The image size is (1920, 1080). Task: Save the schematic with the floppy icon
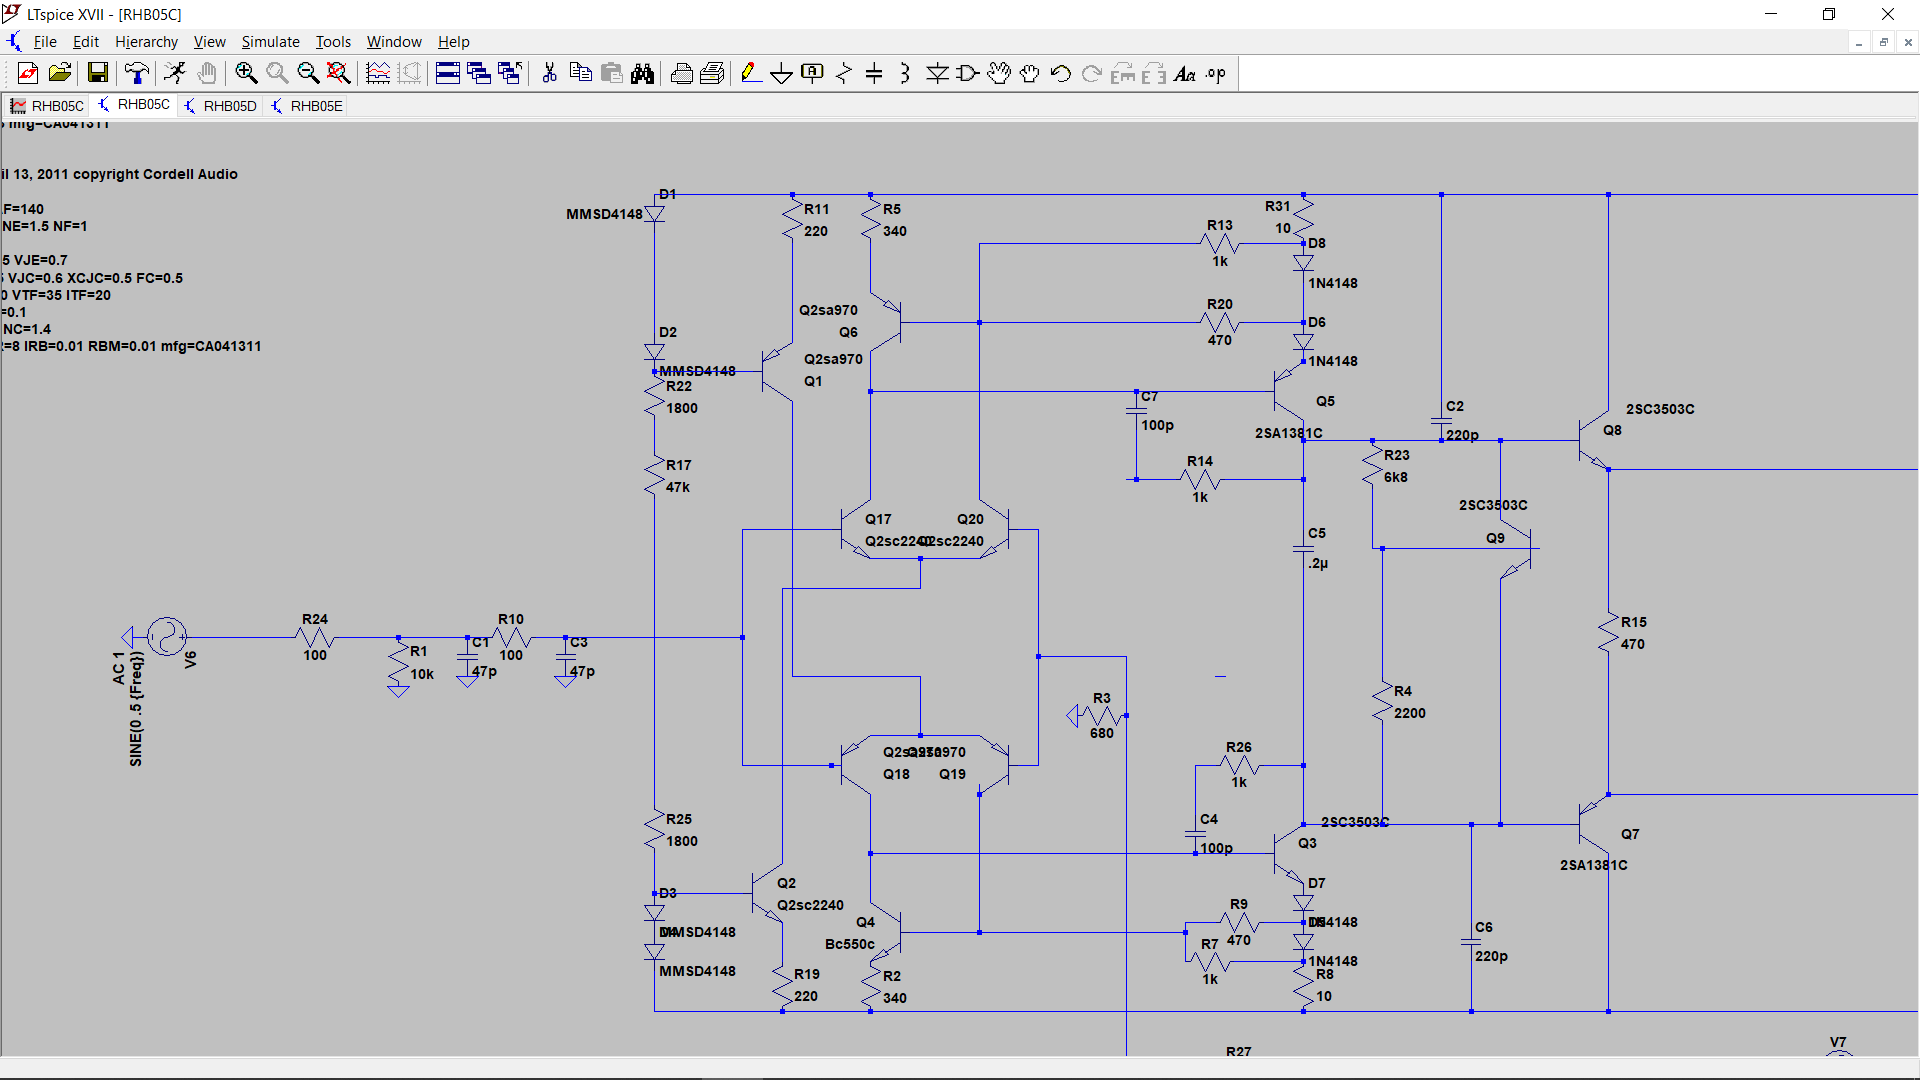(97, 73)
